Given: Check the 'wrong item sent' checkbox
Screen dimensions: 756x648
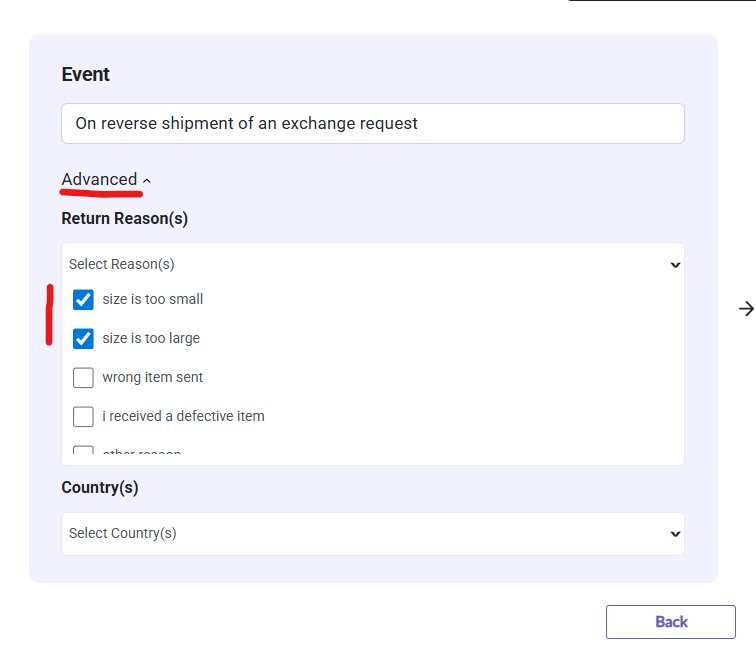Looking at the screenshot, I should [x=83, y=378].
